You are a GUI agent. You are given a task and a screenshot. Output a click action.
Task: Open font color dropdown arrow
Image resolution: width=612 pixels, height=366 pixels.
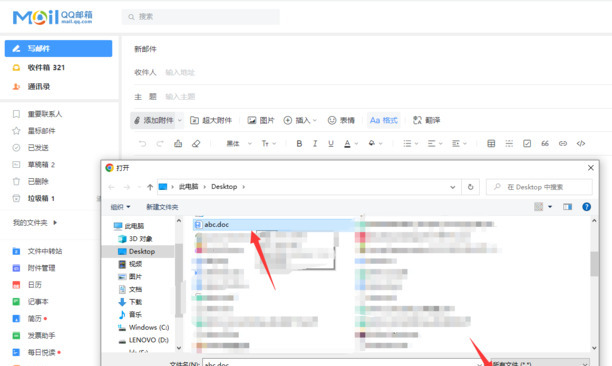(356, 144)
